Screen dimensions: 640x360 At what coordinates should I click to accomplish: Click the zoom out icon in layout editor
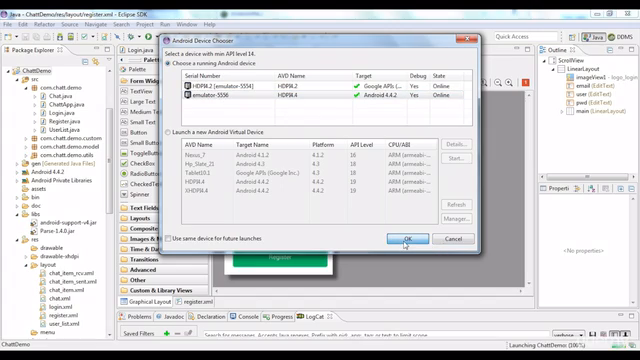pyautogui.click(x=498, y=82)
